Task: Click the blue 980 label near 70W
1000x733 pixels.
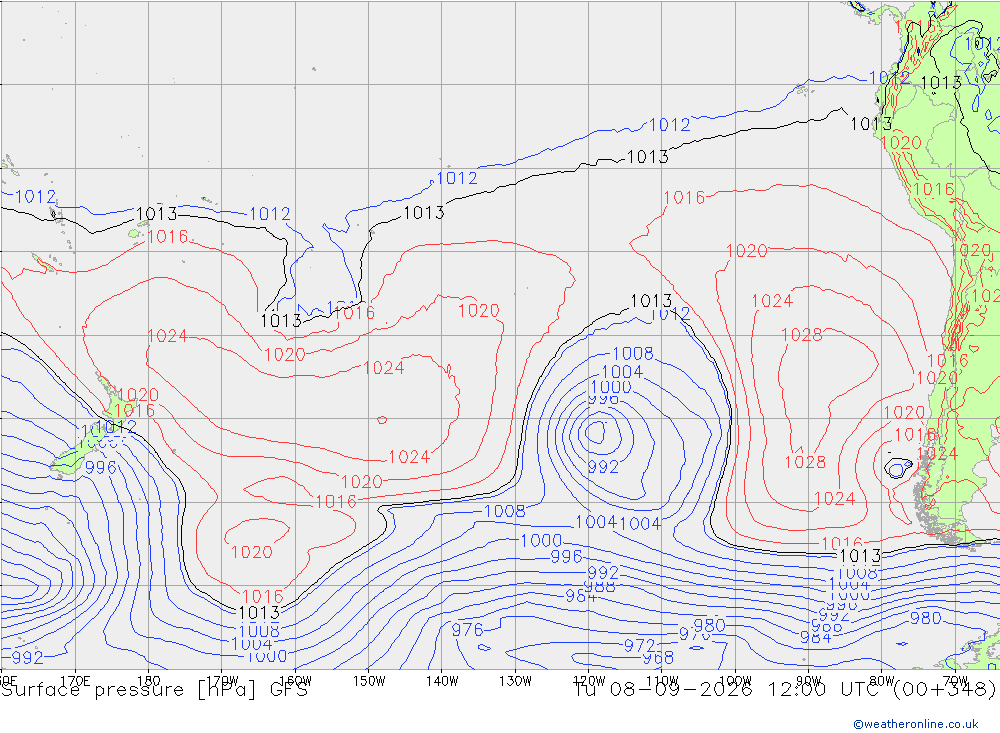Action: pos(925,618)
